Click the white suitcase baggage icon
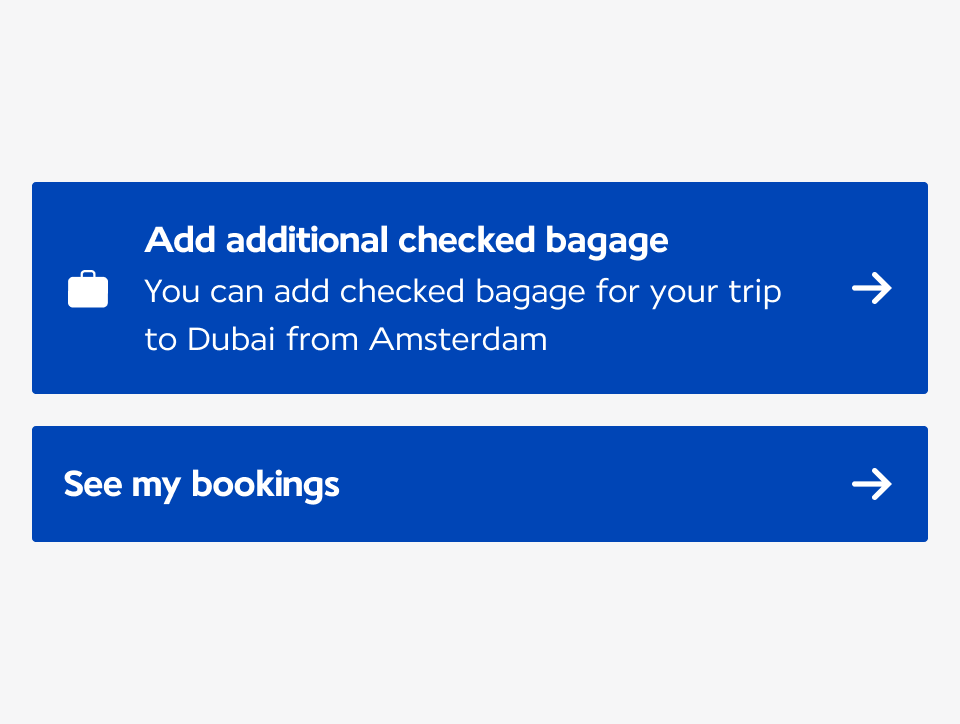 [x=88, y=289]
